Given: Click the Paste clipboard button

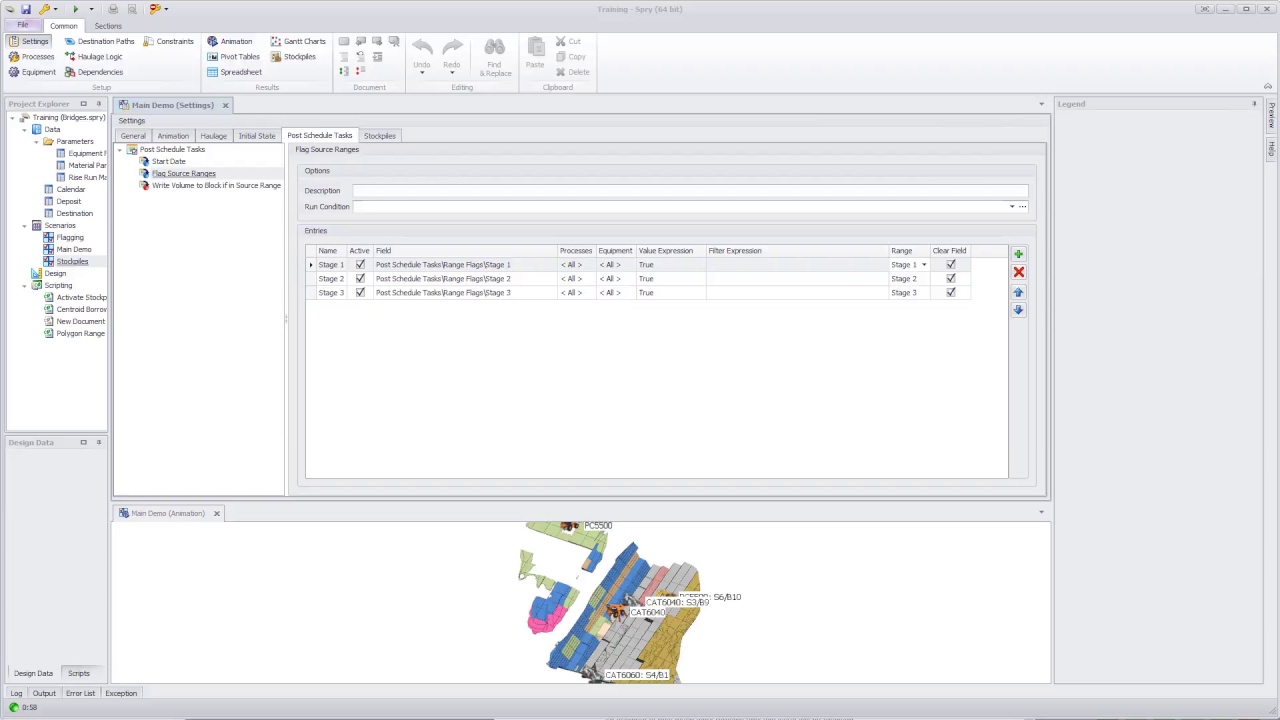Looking at the screenshot, I should pos(535,54).
